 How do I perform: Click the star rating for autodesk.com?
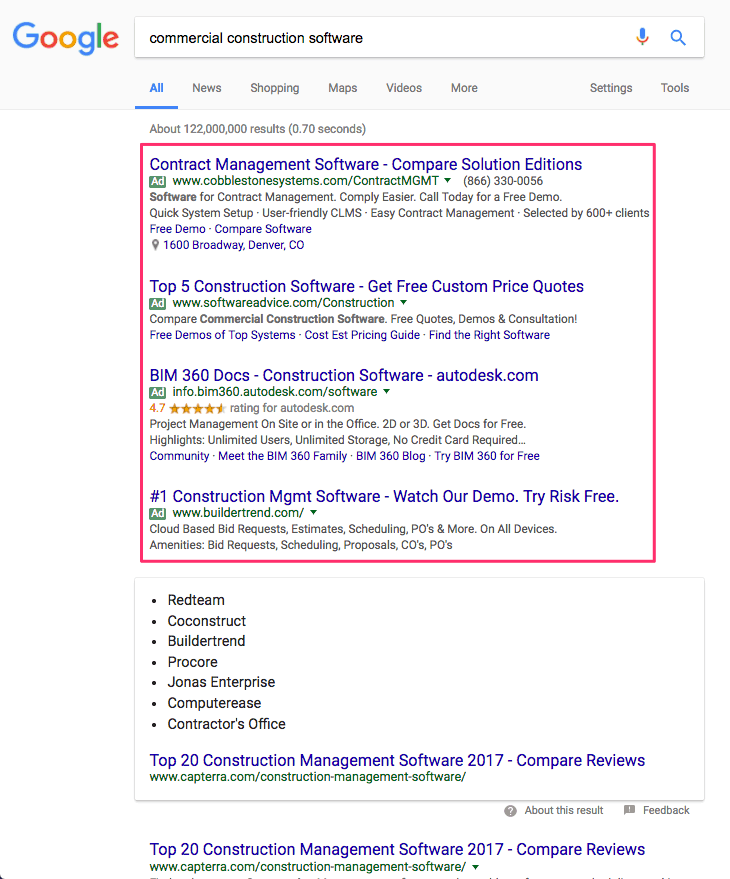pyautogui.click(x=197, y=408)
